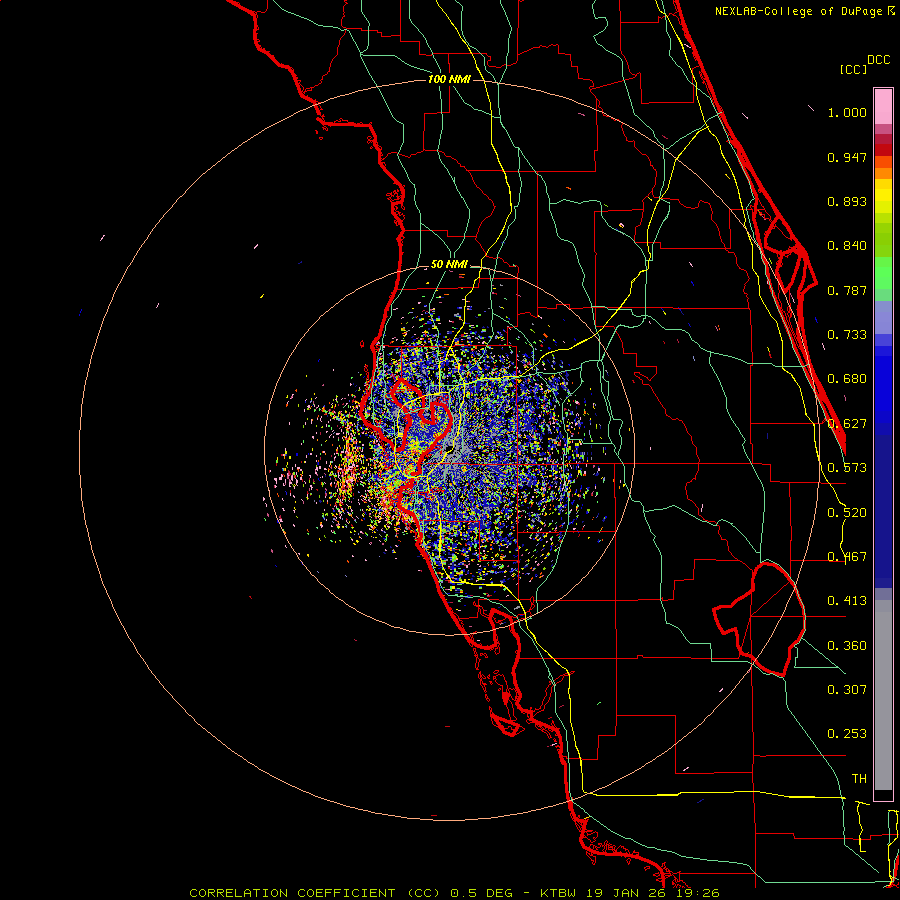
Task: Click the 0.520 scale value
Action: pos(847,513)
